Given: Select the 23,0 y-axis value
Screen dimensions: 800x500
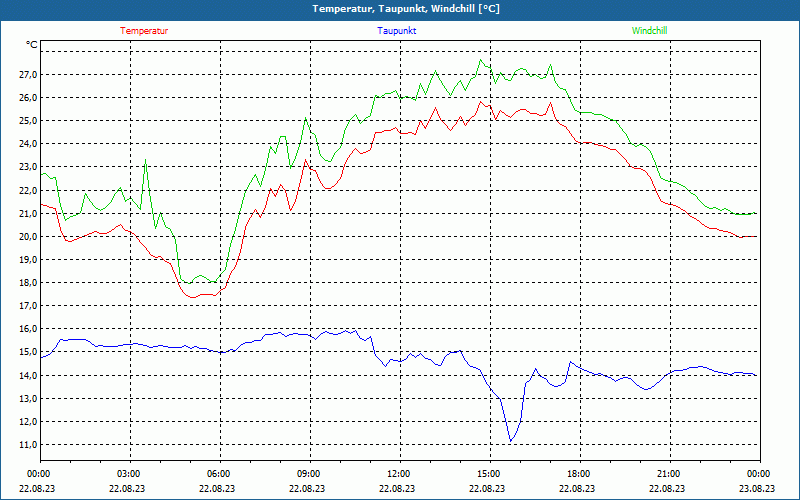Looking at the screenshot, I should pyautogui.click(x=29, y=167).
